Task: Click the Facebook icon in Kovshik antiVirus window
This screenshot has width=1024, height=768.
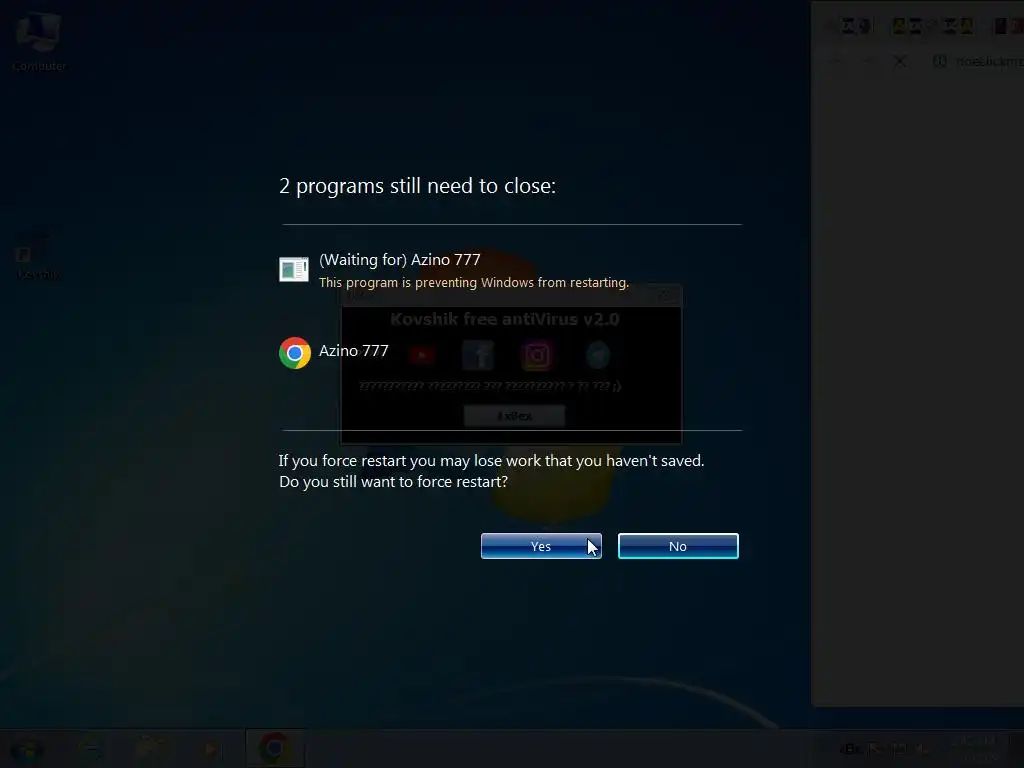Action: click(x=478, y=355)
